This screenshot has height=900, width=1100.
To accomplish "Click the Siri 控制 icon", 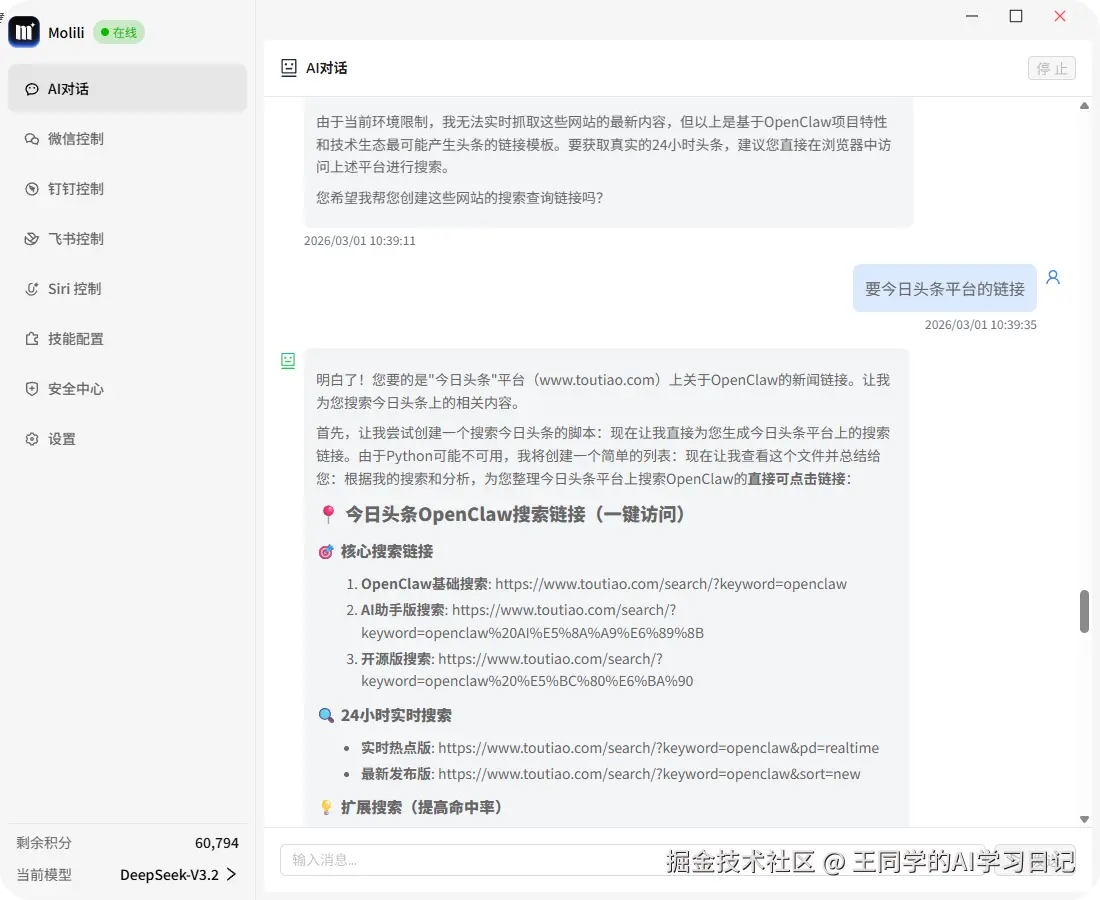I will pos(32,289).
